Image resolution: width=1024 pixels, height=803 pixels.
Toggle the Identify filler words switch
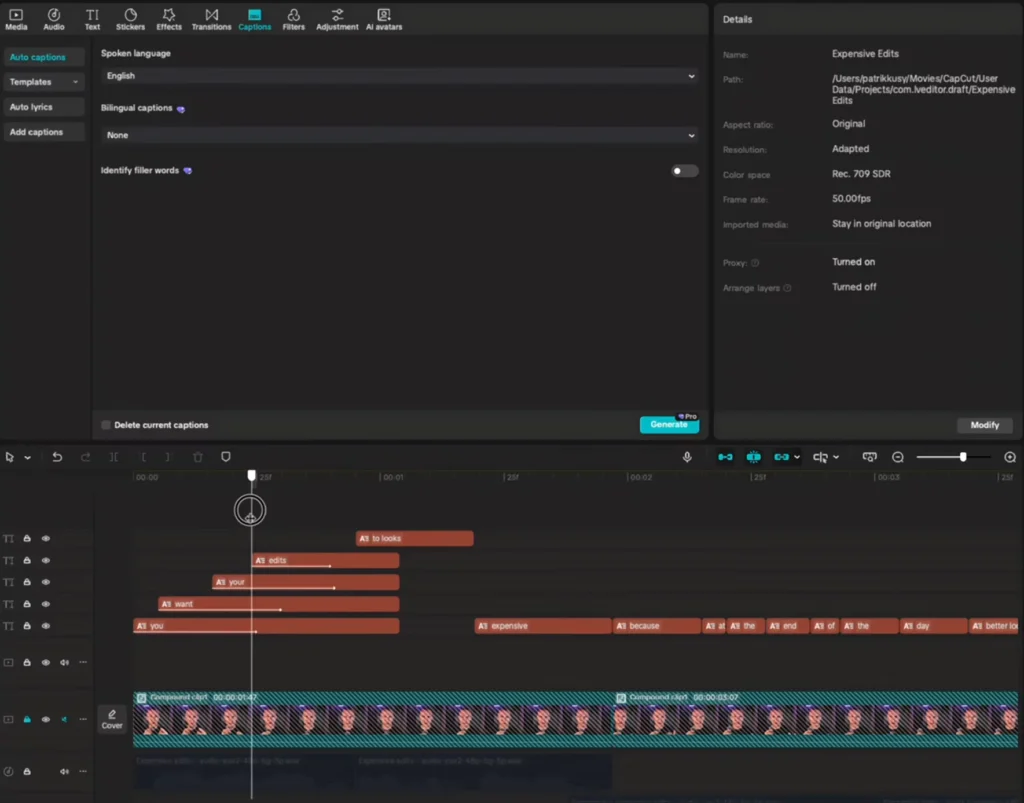click(684, 171)
